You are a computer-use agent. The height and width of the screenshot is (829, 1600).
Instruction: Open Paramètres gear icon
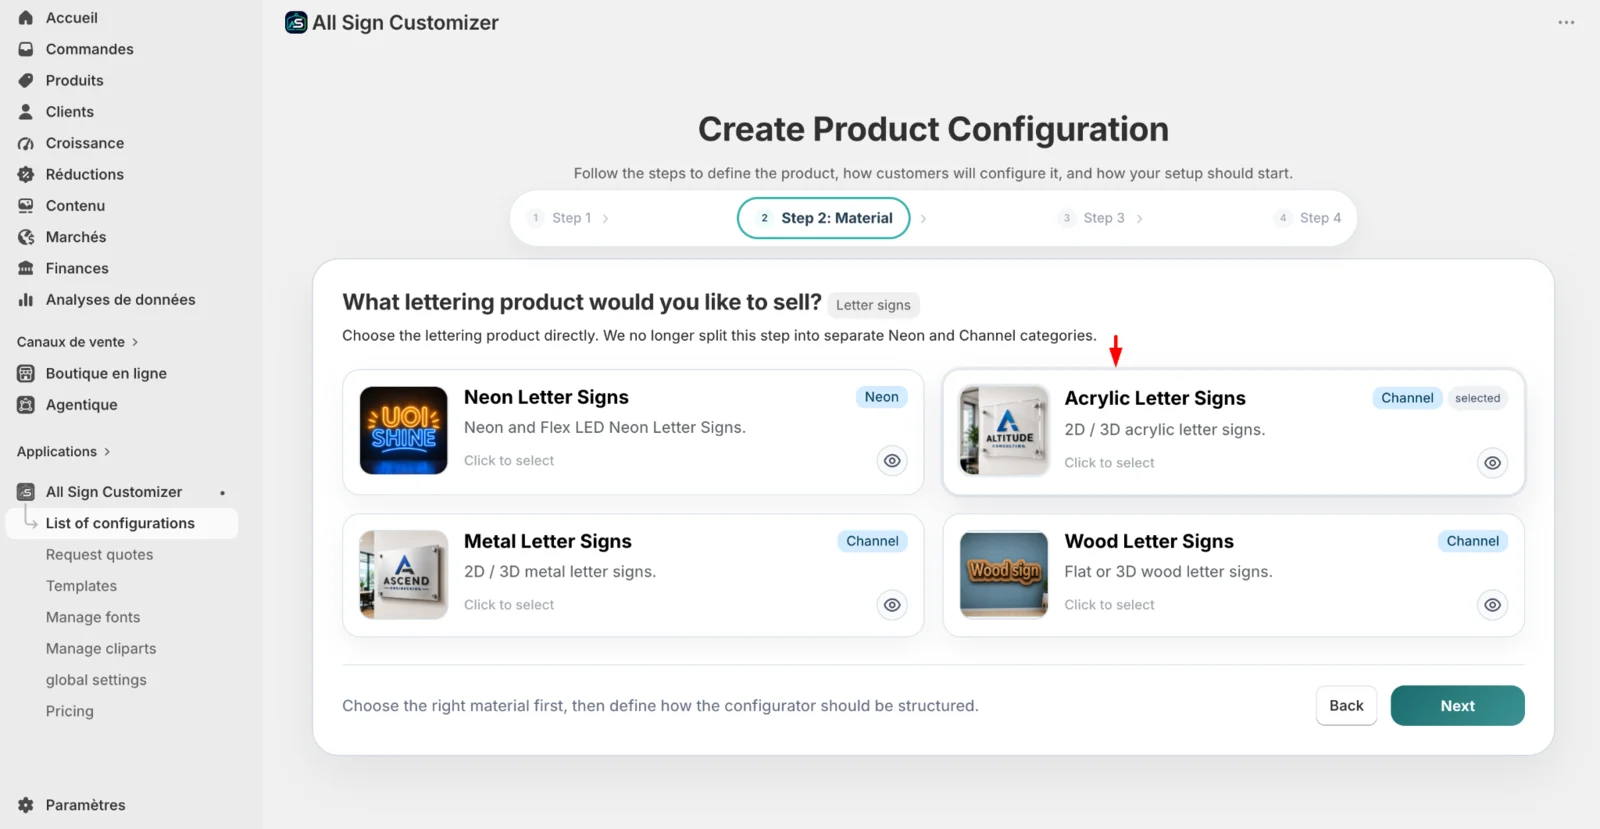26,805
